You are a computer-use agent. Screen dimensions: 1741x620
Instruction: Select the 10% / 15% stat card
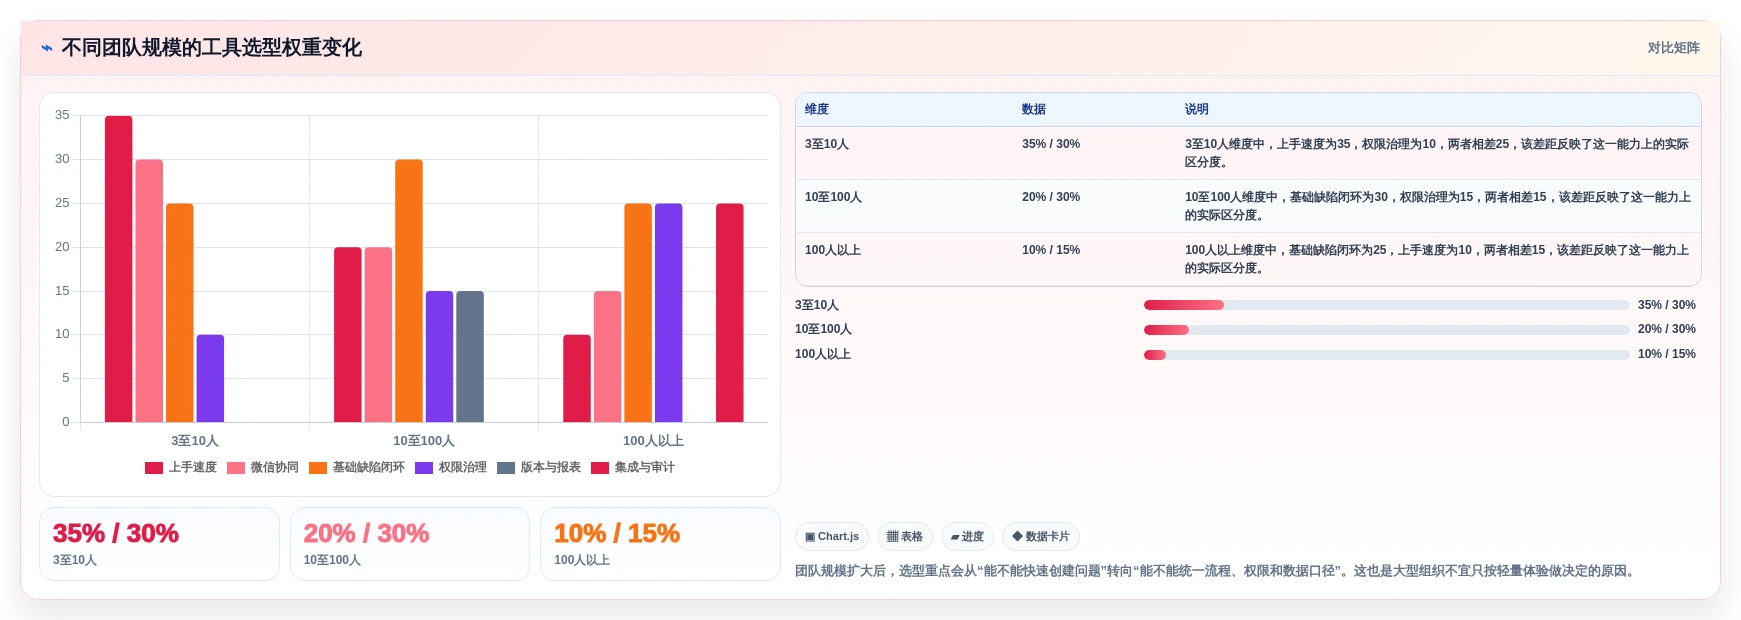coord(660,544)
